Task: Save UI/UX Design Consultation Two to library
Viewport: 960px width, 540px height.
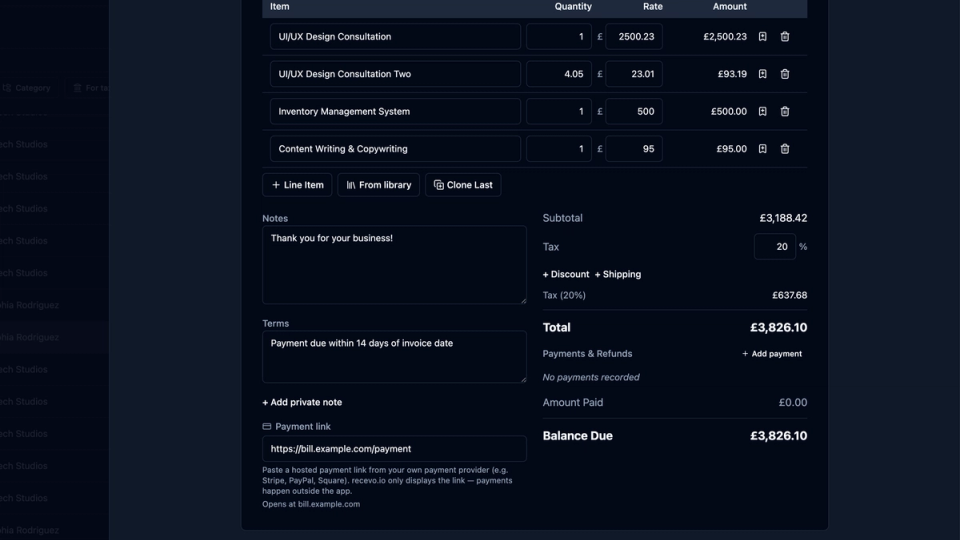Action: [x=762, y=74]
